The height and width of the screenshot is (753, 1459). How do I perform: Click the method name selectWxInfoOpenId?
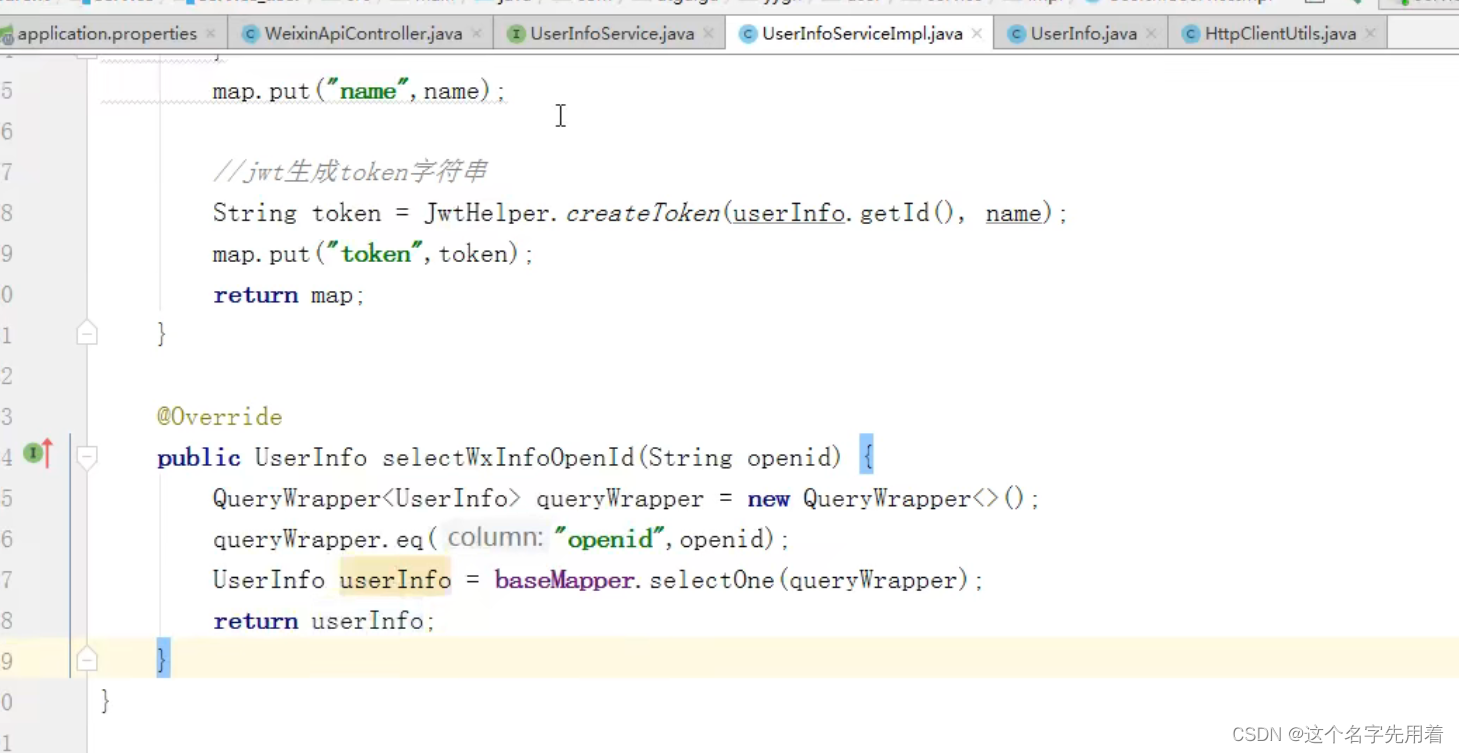[x=509, y=458]
